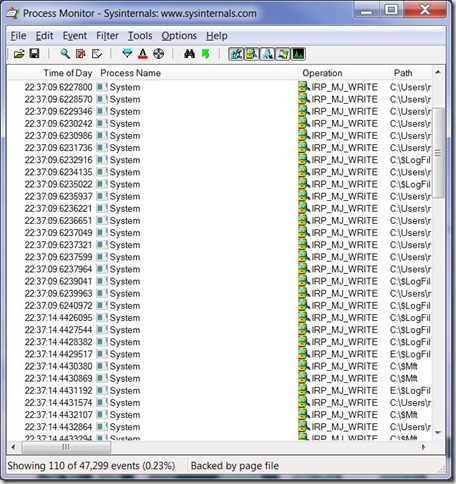Open the File menu
The width and height of the screenshot is (456, 484).
point(18,36)
